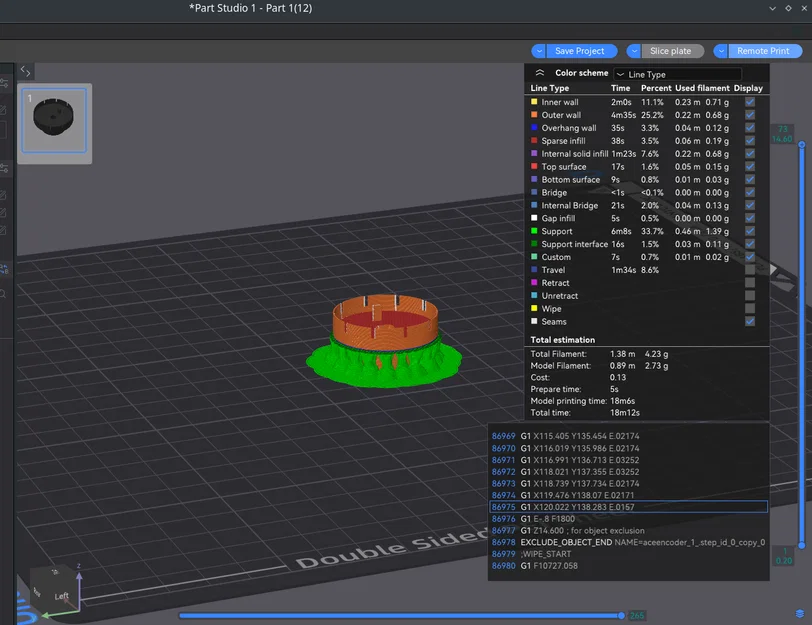Click the Total Filament value 1.38 m
This screenshot has width=812, height=625.
click(x=622, y=354)
